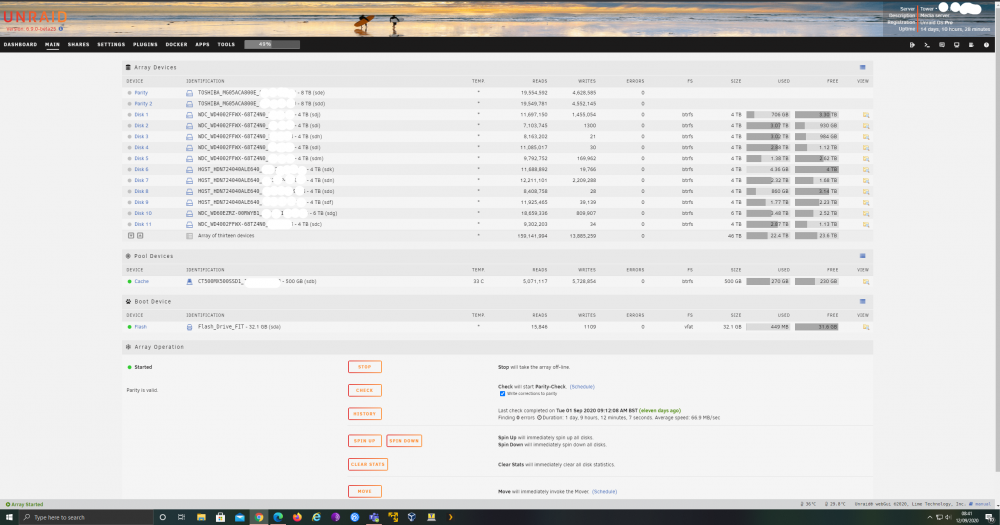
Task: Click the array totals icon in summary row
Action: point(189,236)
